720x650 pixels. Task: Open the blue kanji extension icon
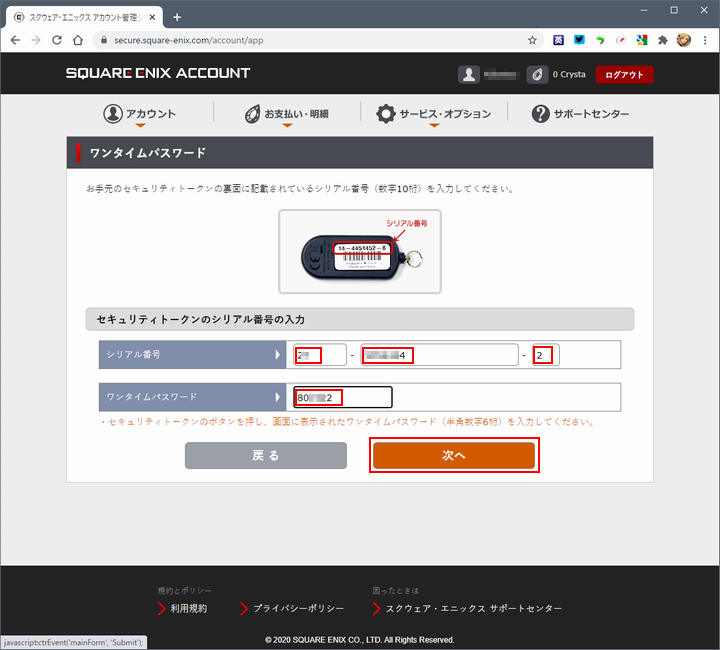coord(558,40)
